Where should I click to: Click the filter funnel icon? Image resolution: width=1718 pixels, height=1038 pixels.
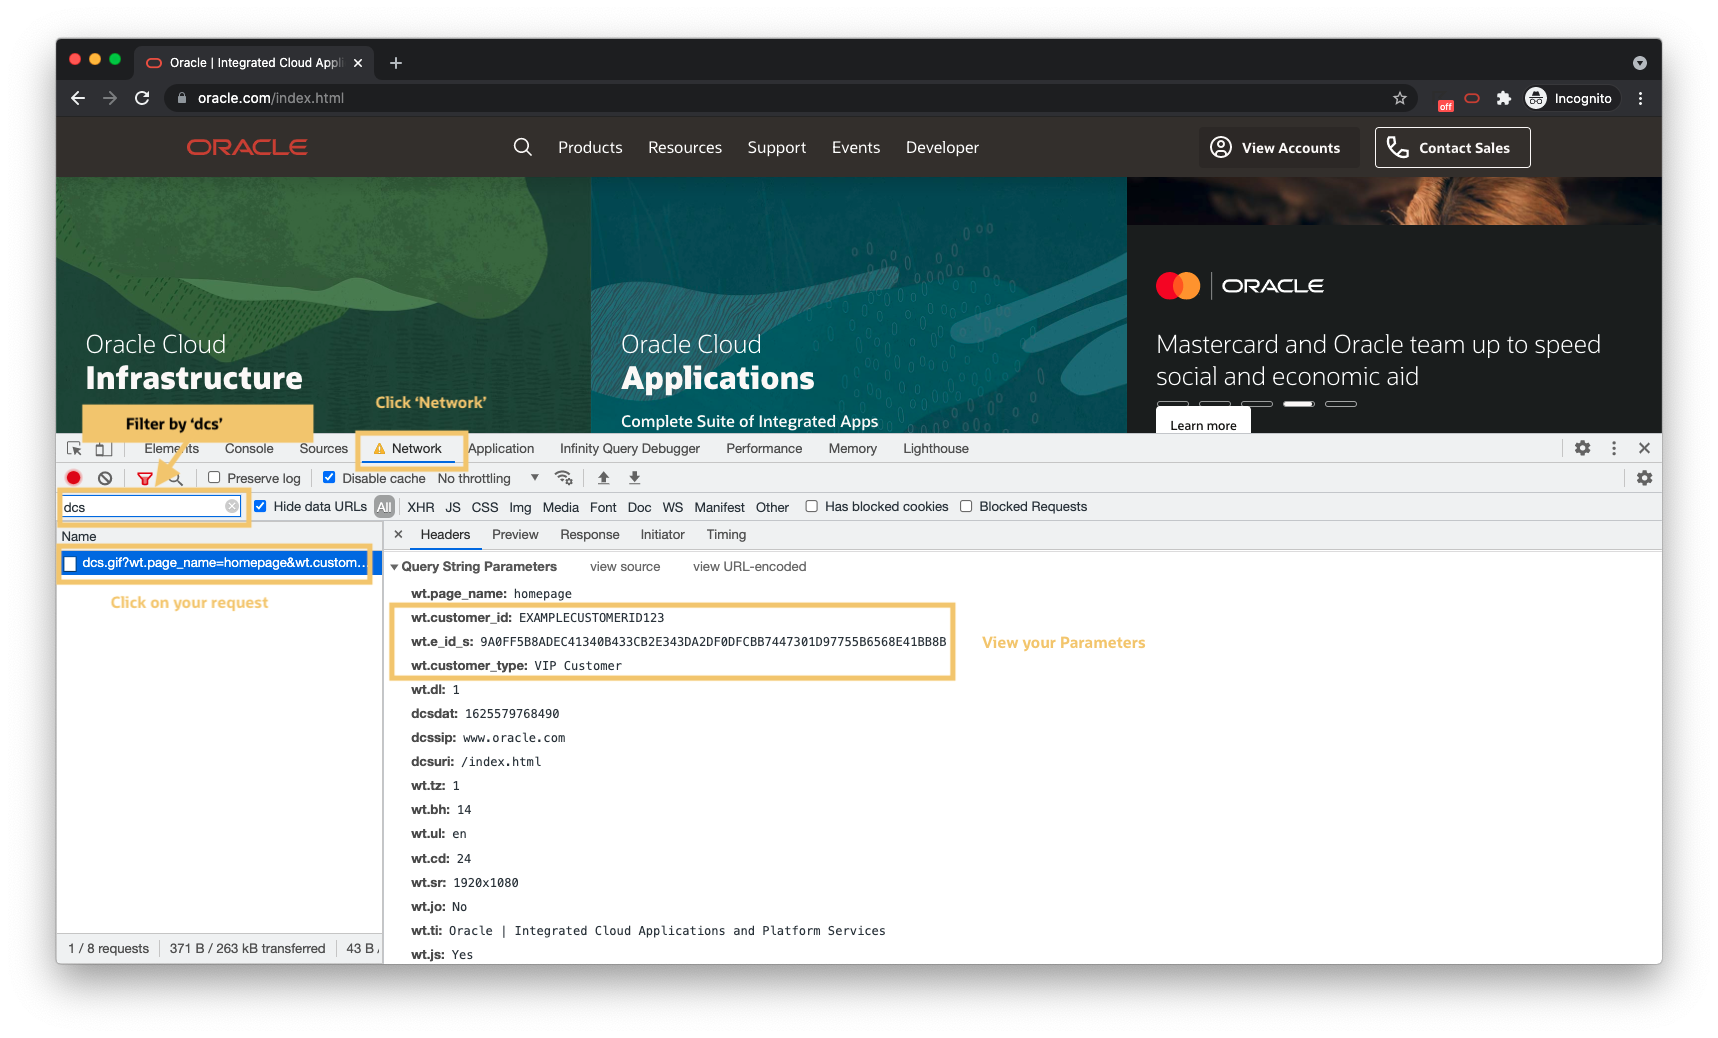[x=146, y=478]
